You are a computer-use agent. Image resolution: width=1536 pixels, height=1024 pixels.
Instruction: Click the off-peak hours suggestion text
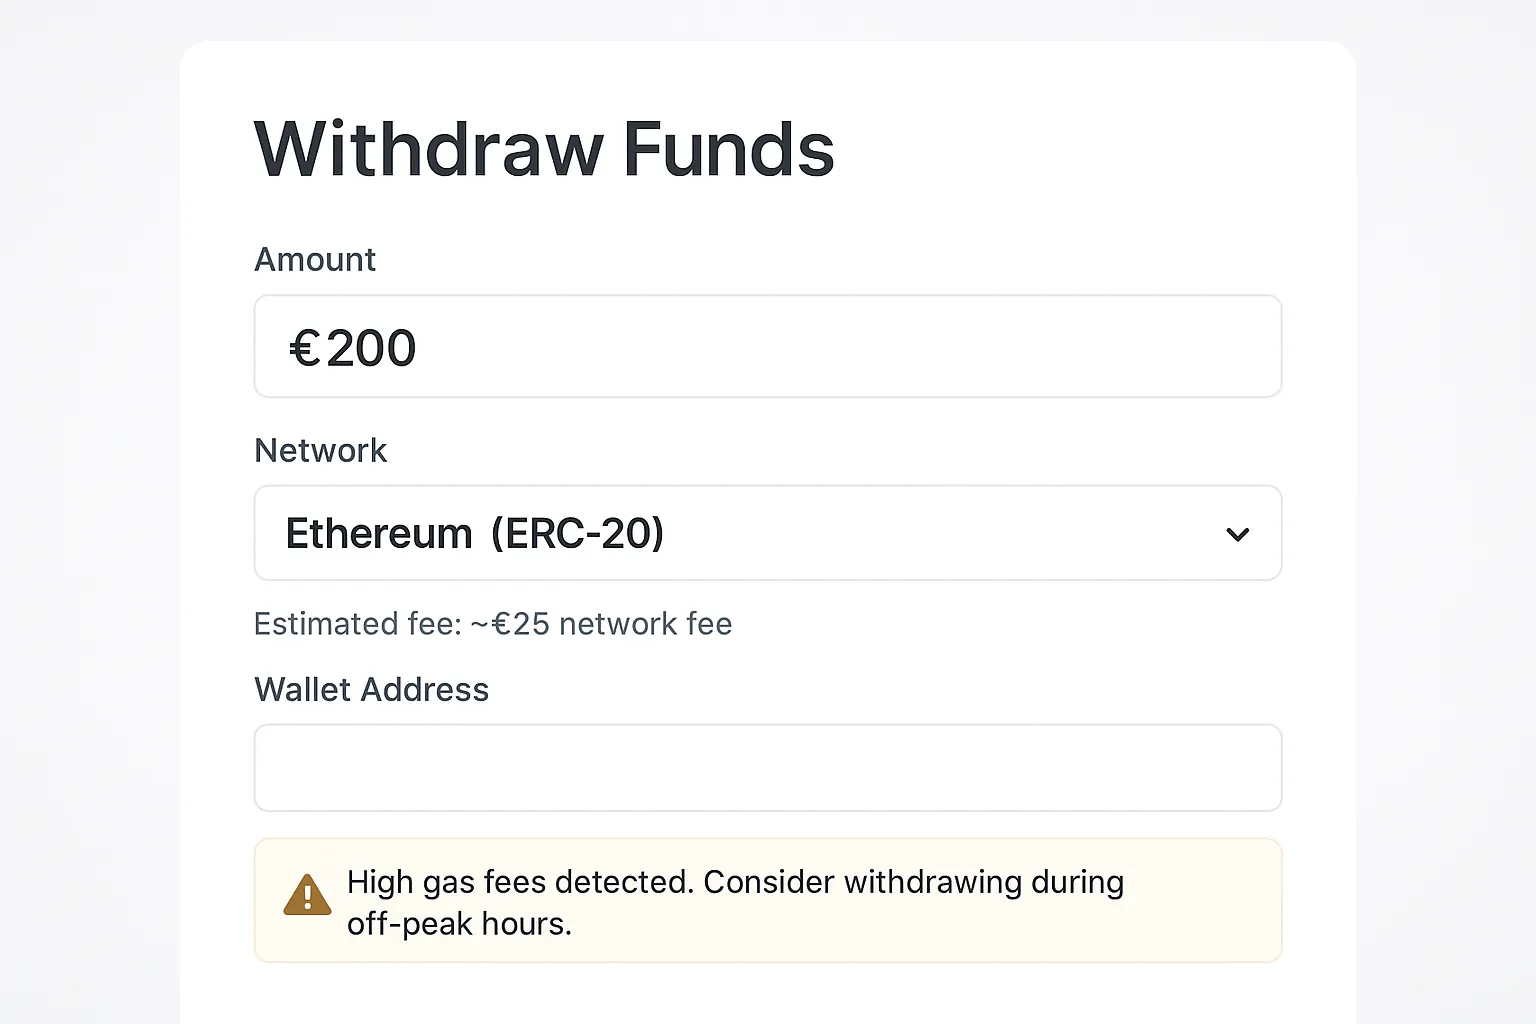pos(459,924)
